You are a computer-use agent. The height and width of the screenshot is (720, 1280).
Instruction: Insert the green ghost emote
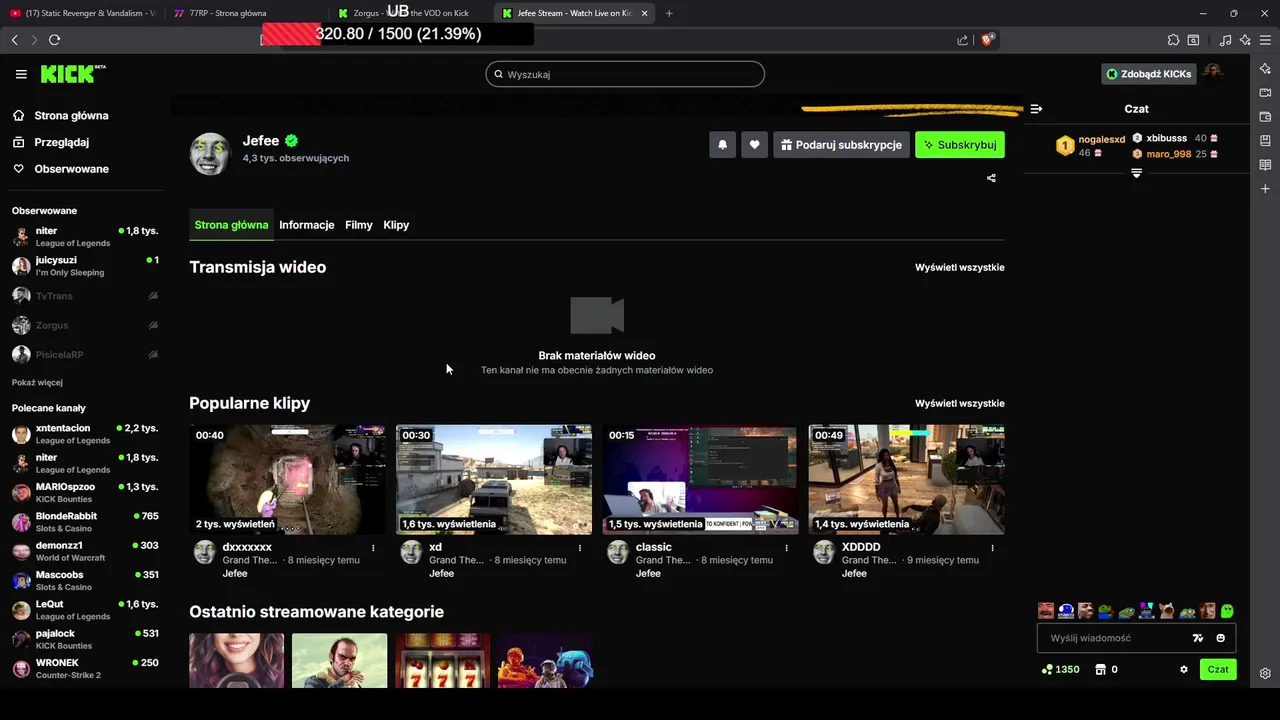click(x=1227, y=611)
